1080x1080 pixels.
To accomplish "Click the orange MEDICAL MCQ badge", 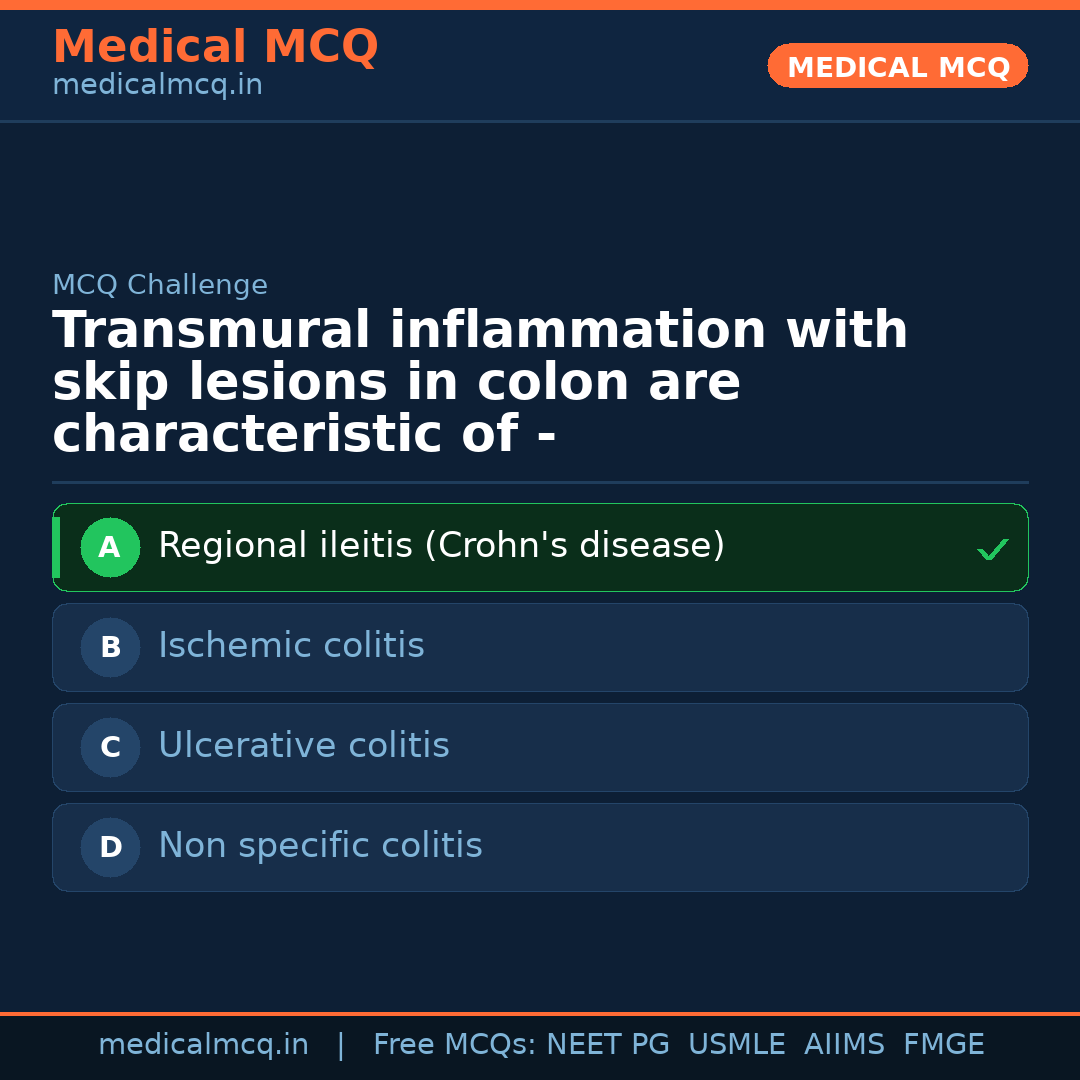I will (x=897, y=66).
